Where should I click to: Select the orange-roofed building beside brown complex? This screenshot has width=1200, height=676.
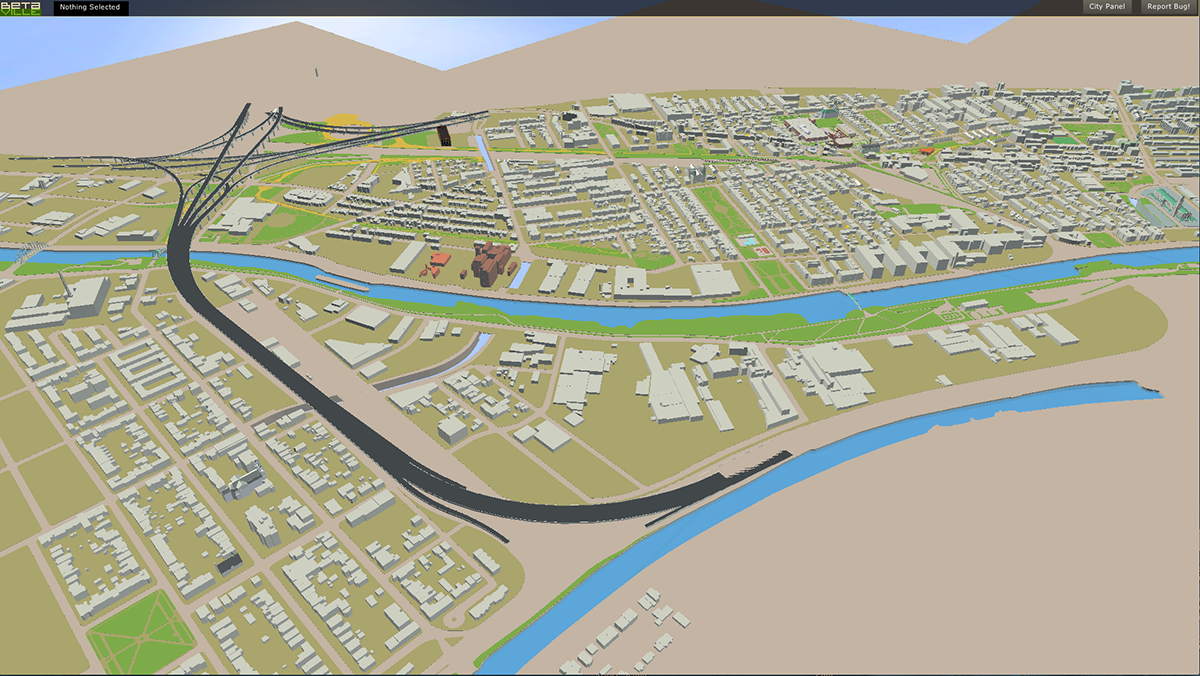tap(439, 262)
